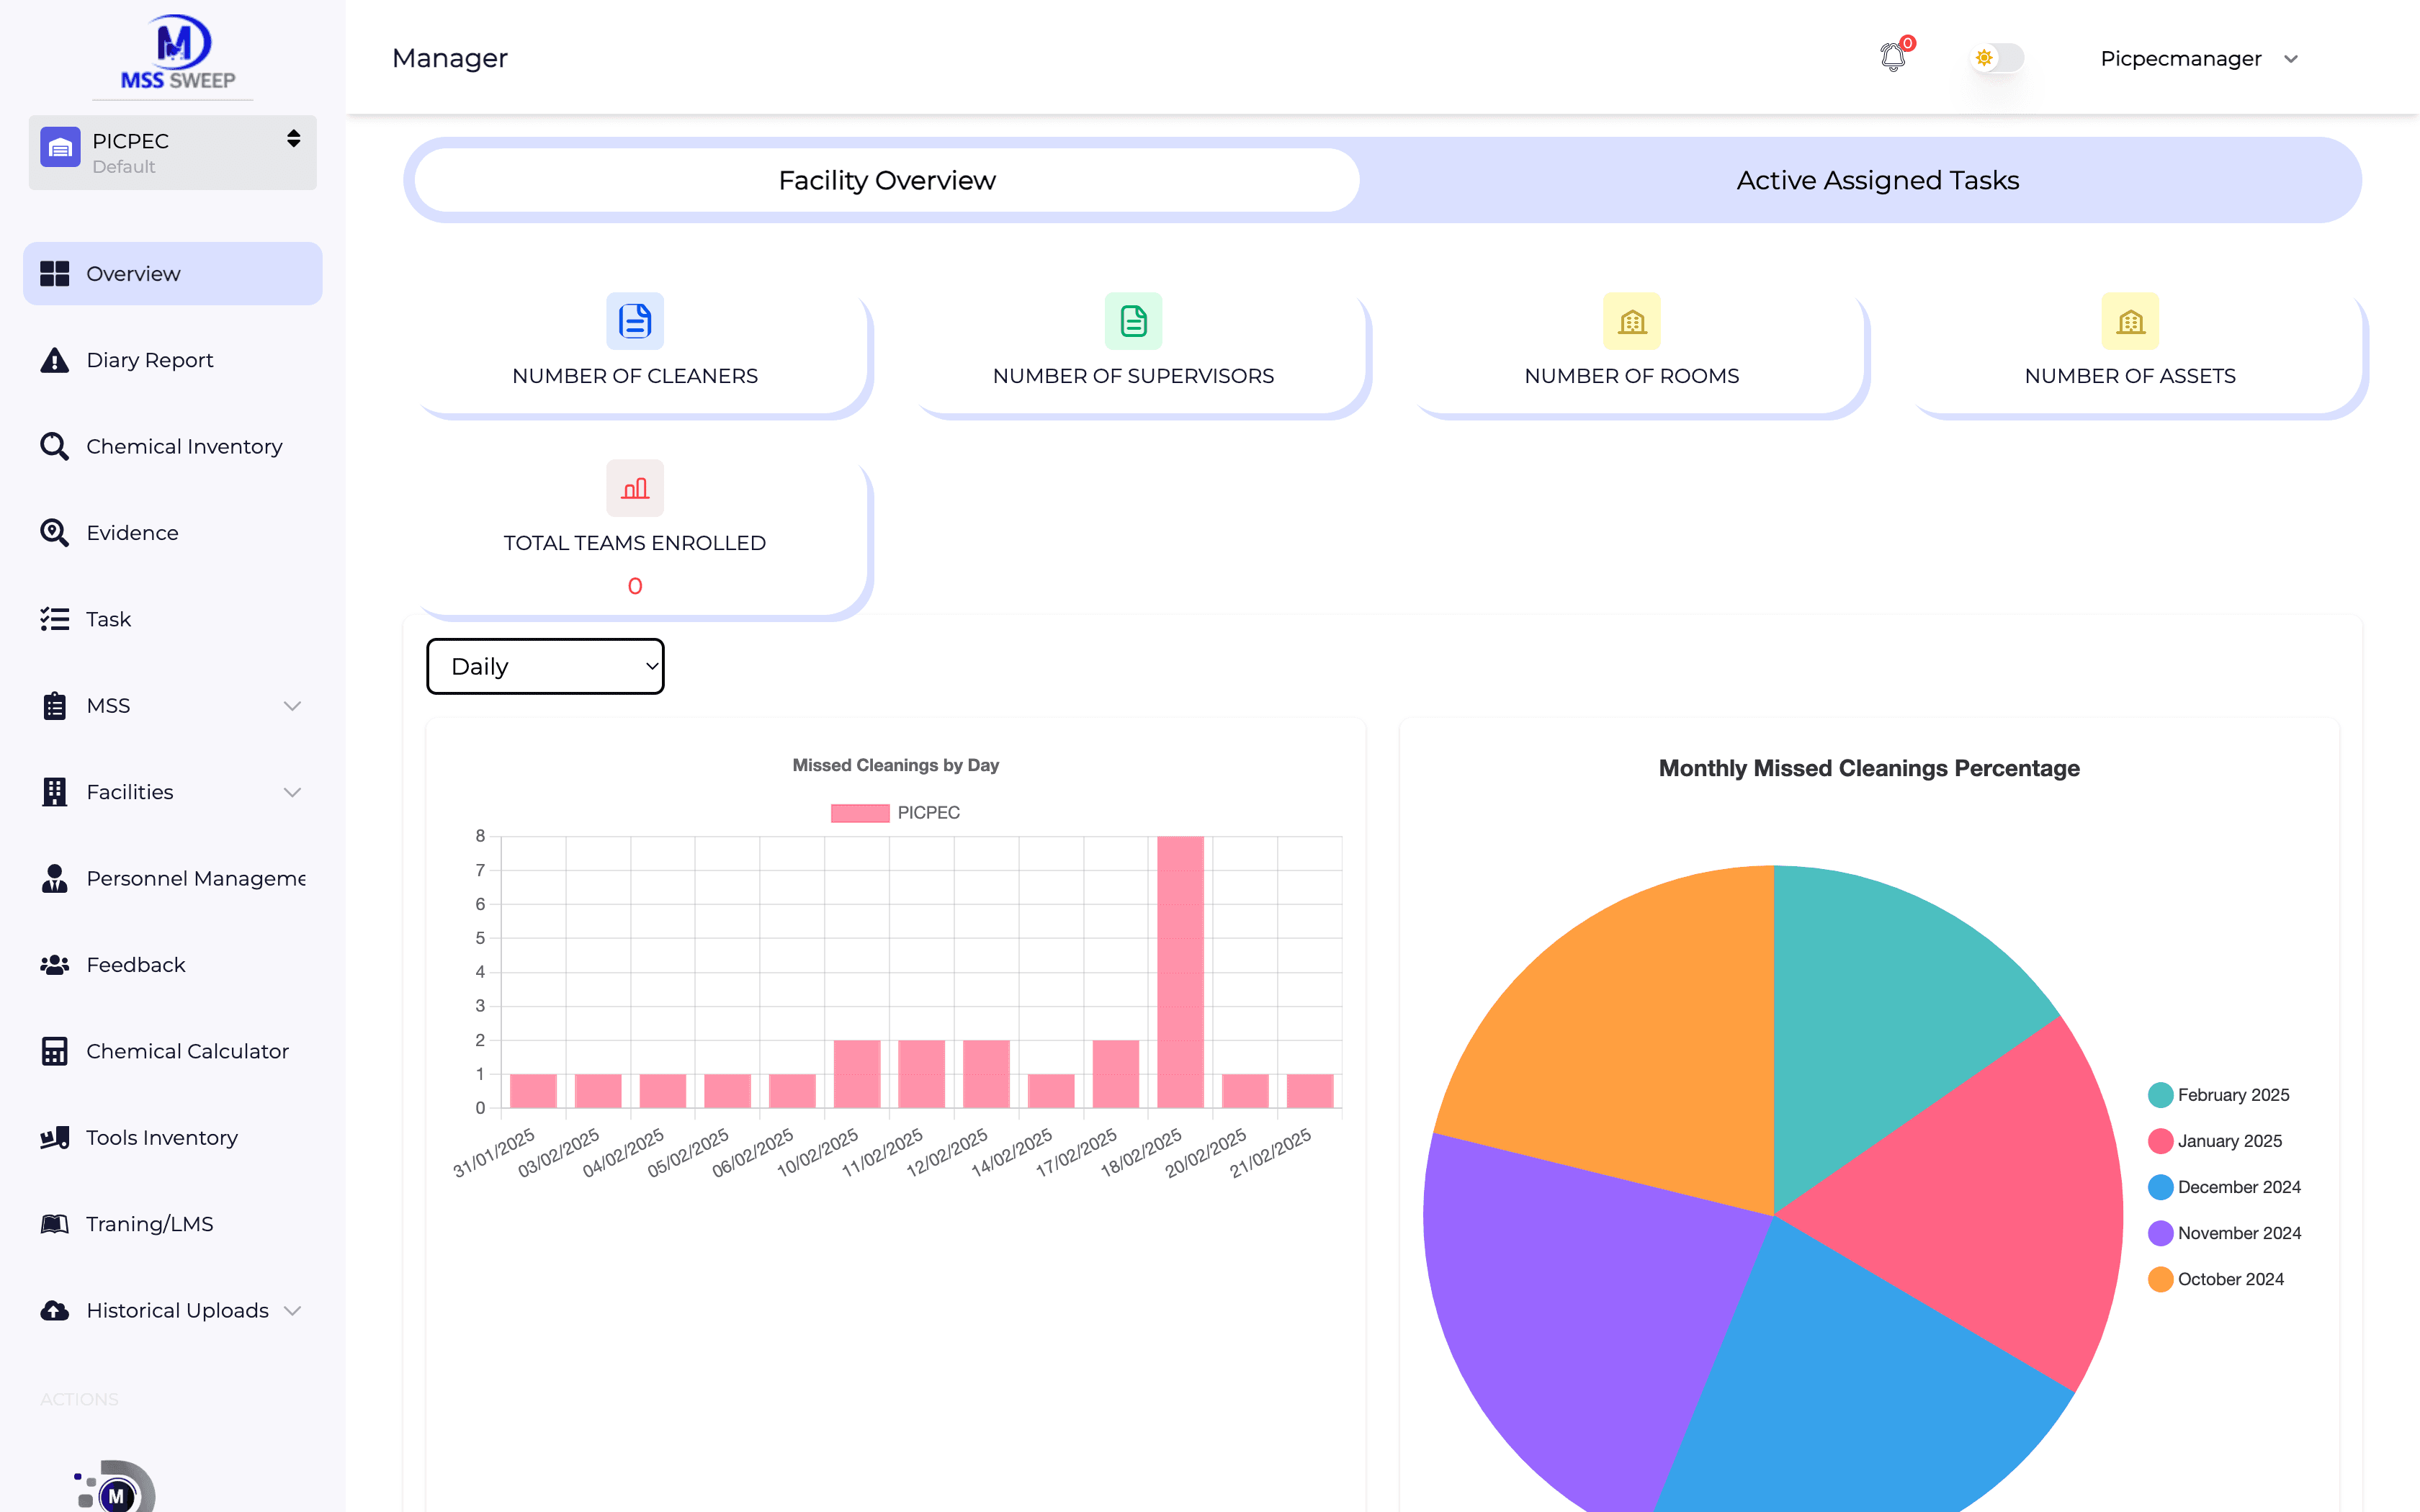Click the Chemical Calculator icon
Screen dimensions: 2420x1512
[54, 1051]
